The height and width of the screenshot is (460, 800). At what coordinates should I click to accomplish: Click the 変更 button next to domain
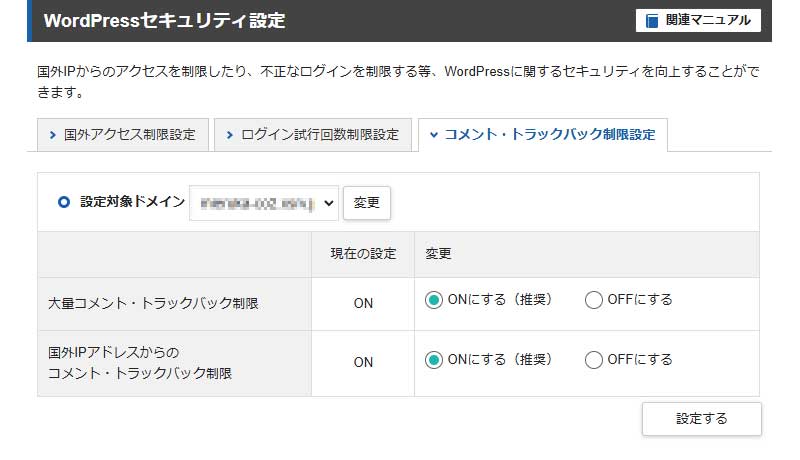click(367, 203)
